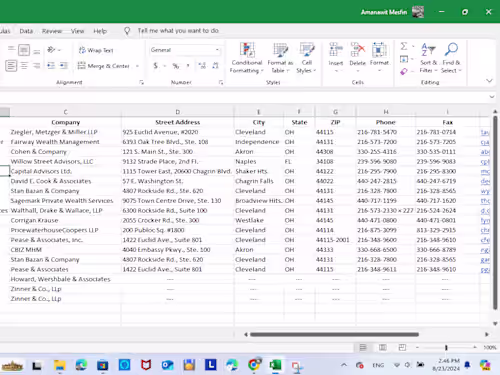Click the zoom slider handle
This screenshot has height=375, width=500.
pos(446,347)
